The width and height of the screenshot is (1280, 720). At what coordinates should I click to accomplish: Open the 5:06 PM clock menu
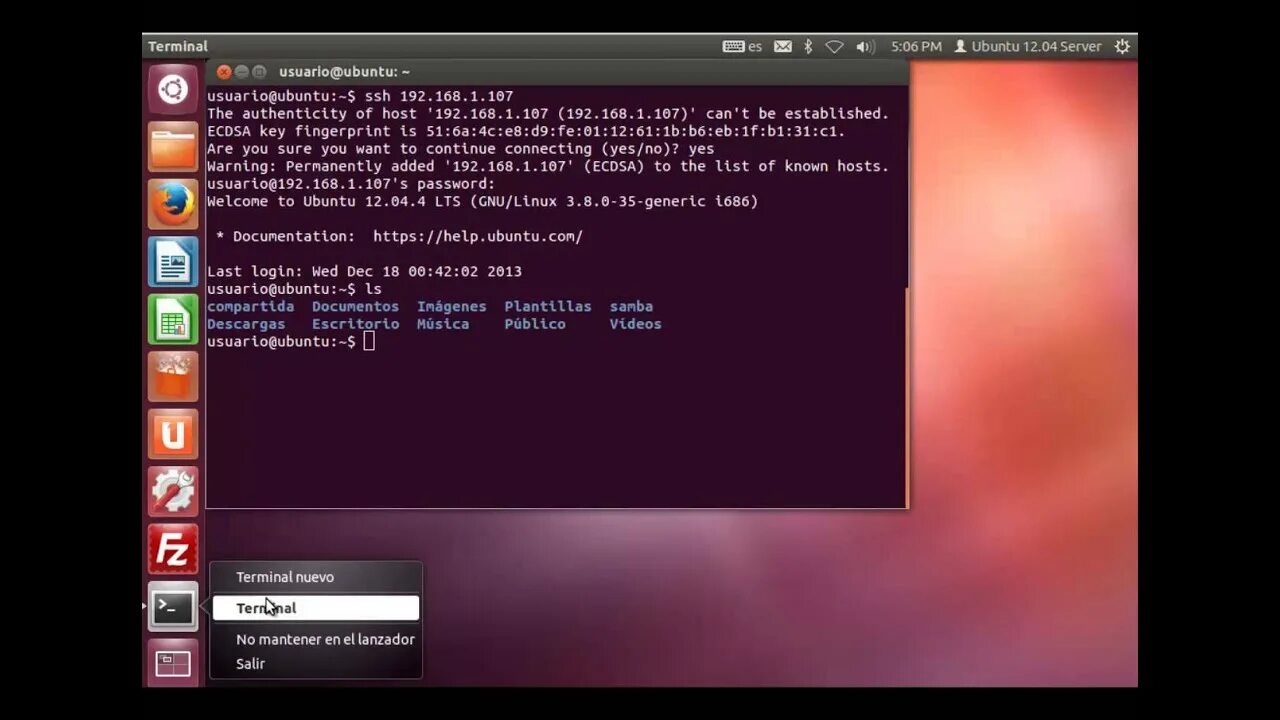[917, 46]
